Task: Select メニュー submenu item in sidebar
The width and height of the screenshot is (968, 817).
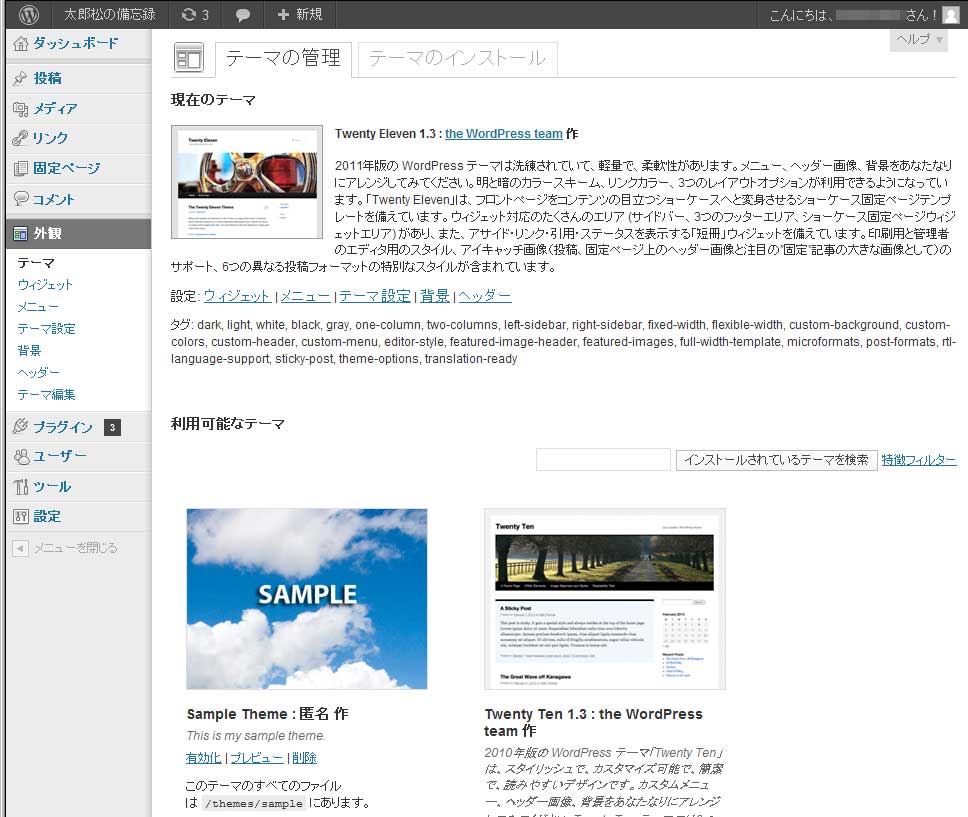Action: pyautogui.click(x=38, y=307)
